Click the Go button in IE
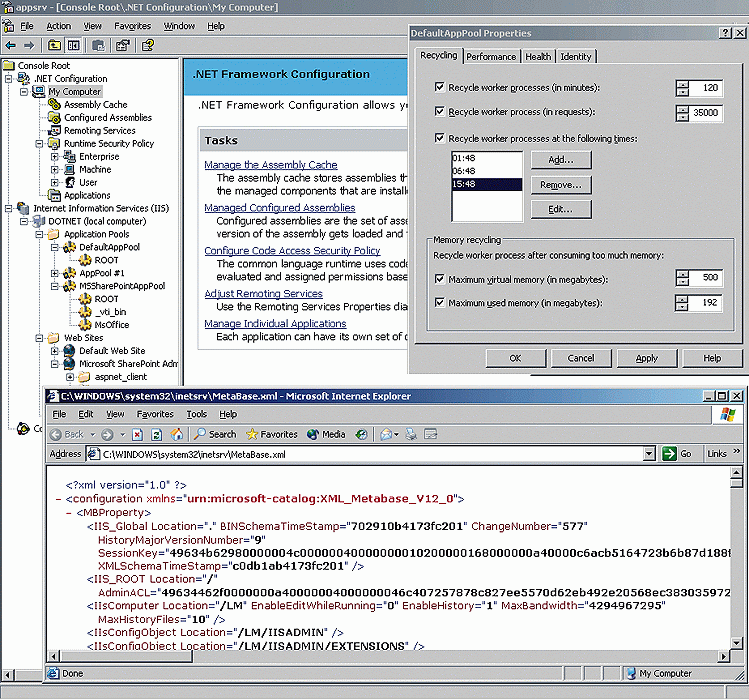Image resolution: width=749 pixels, height=700 pixels. click(x=676, y=453)
